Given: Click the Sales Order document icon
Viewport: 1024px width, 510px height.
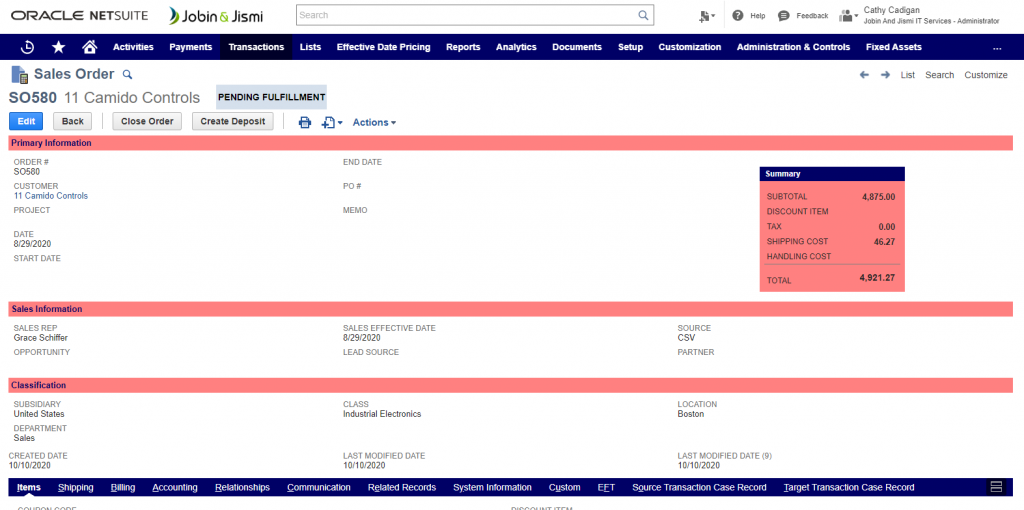Looking at the screenshot, I should click(x=20, y=74).
